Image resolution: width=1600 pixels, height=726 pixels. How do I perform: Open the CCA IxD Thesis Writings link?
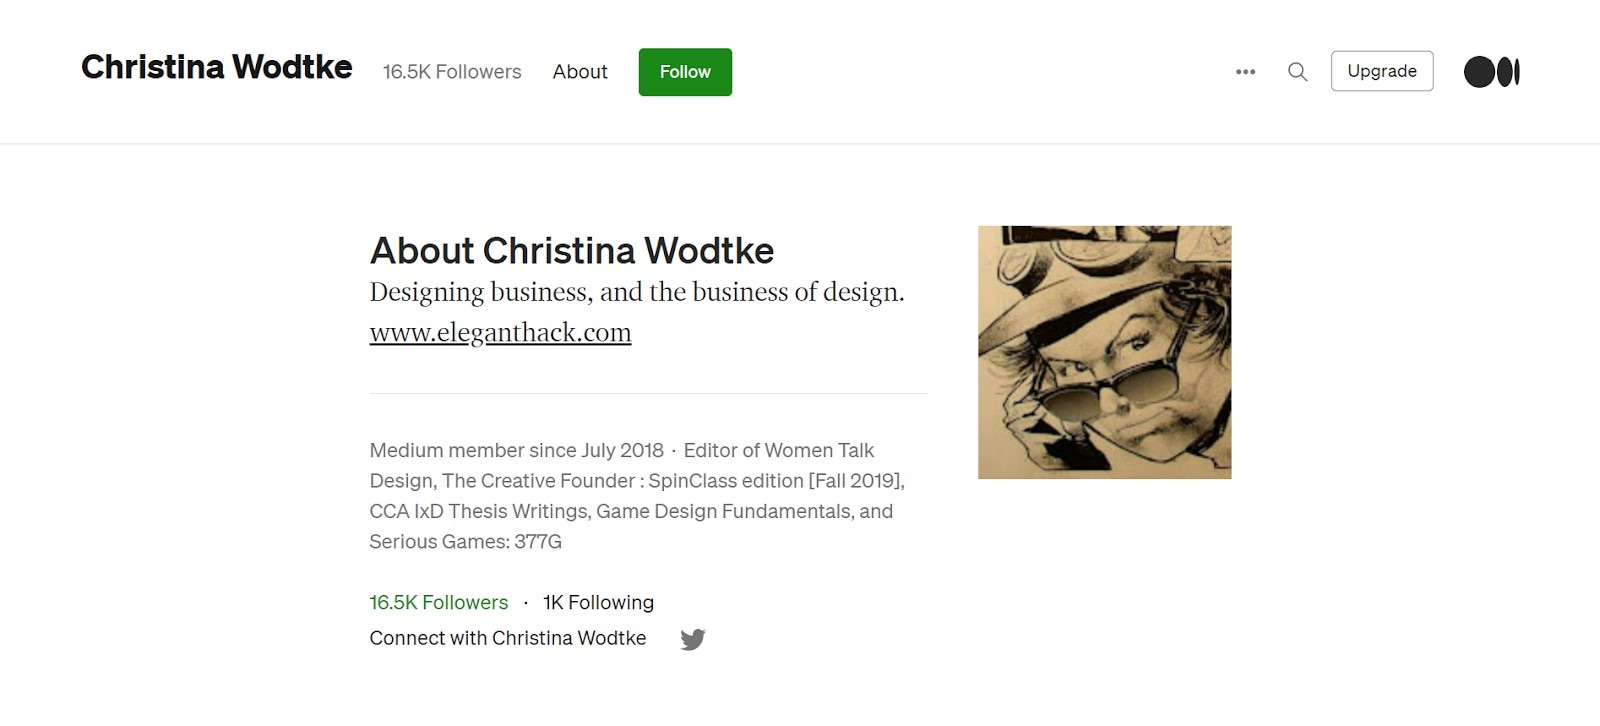click(x=478, y=511)
